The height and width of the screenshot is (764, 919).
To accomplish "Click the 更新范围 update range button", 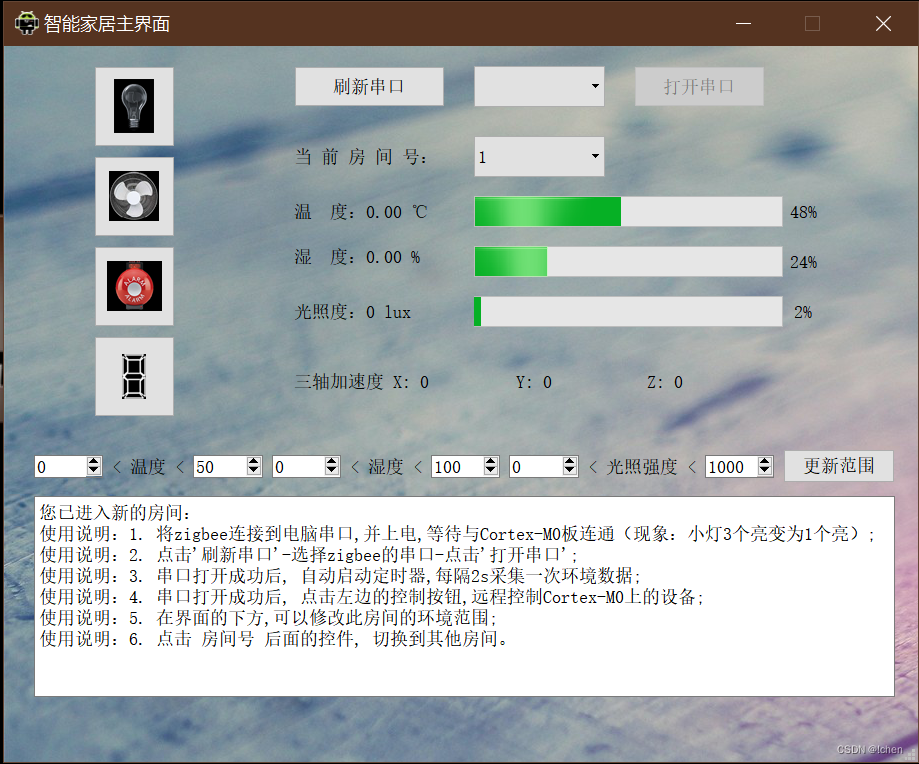I will 839,466.
